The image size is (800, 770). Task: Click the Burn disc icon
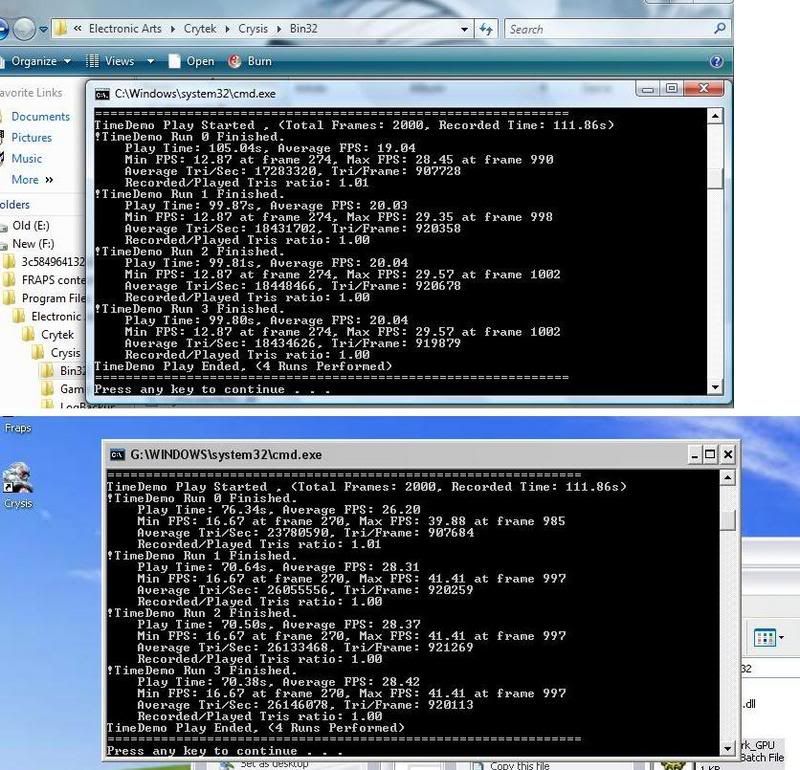(234, 61)
